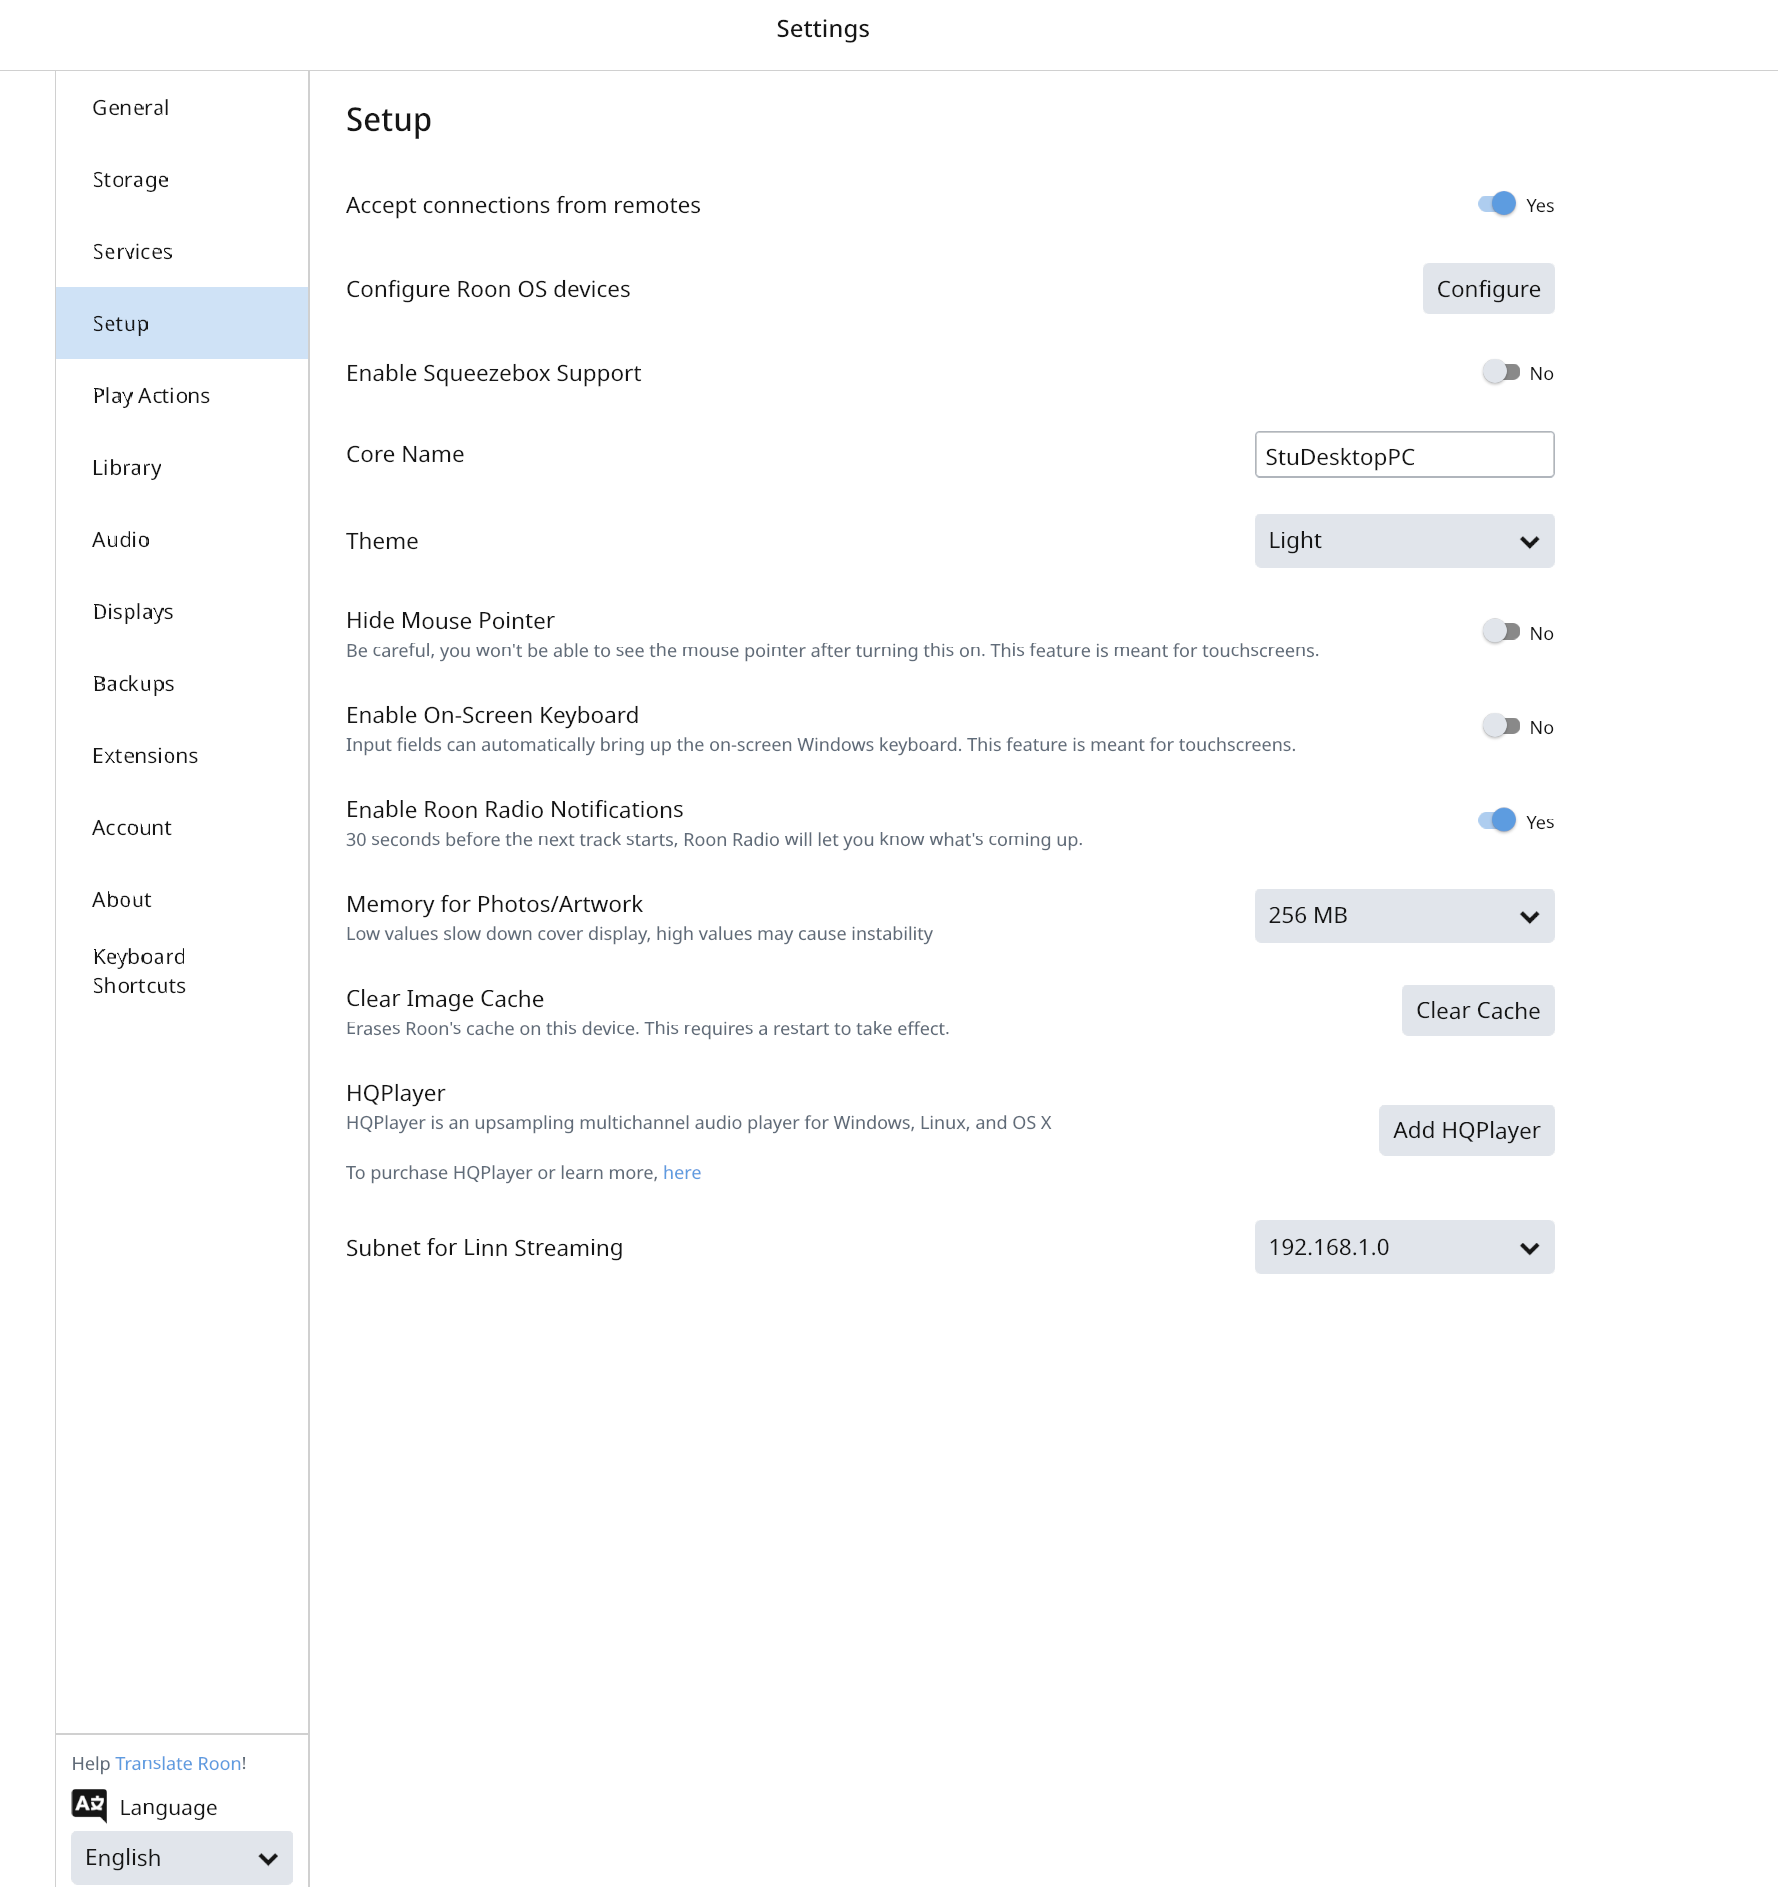Expand Subnet for Linn Streaming dropdown
1778x1887 pixels.
1404,1247
